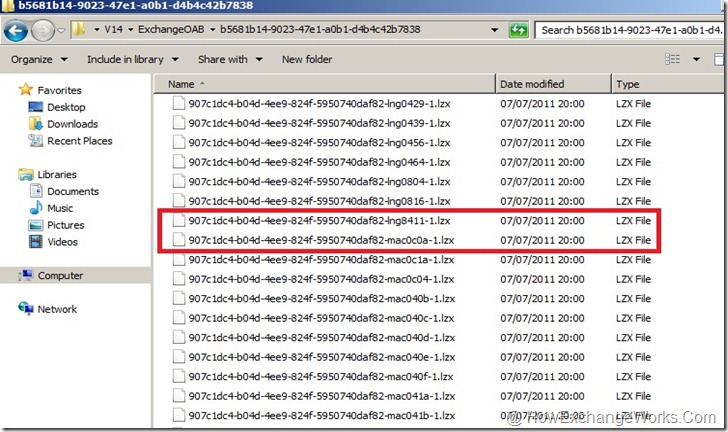Click the Network globe icon
The height and width of the screenshot is (432, 728).
(x=26, y=308)
